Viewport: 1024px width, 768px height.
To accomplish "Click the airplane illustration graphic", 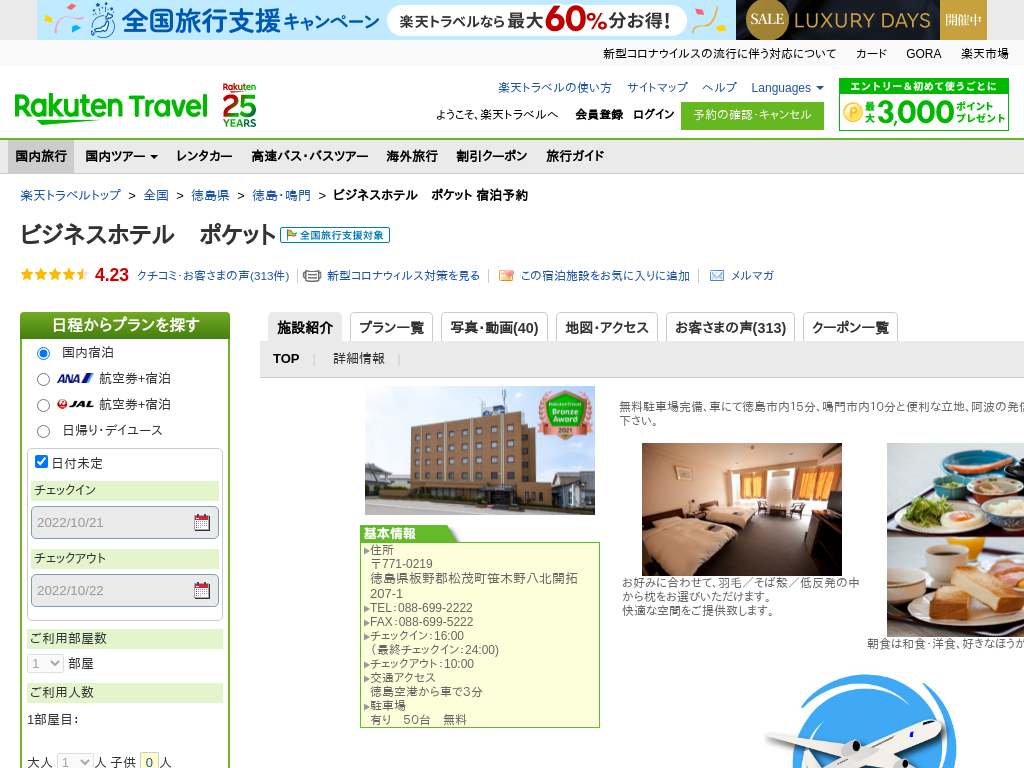I will [862, 722].
